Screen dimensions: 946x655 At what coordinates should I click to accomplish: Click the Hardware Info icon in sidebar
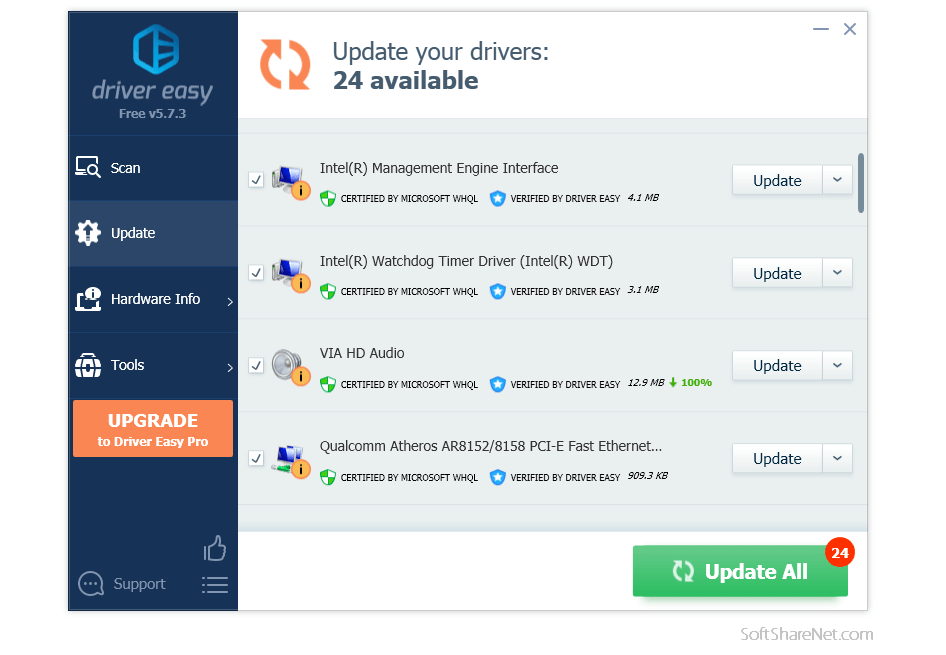pyautogui.click(x=88, y=299)
